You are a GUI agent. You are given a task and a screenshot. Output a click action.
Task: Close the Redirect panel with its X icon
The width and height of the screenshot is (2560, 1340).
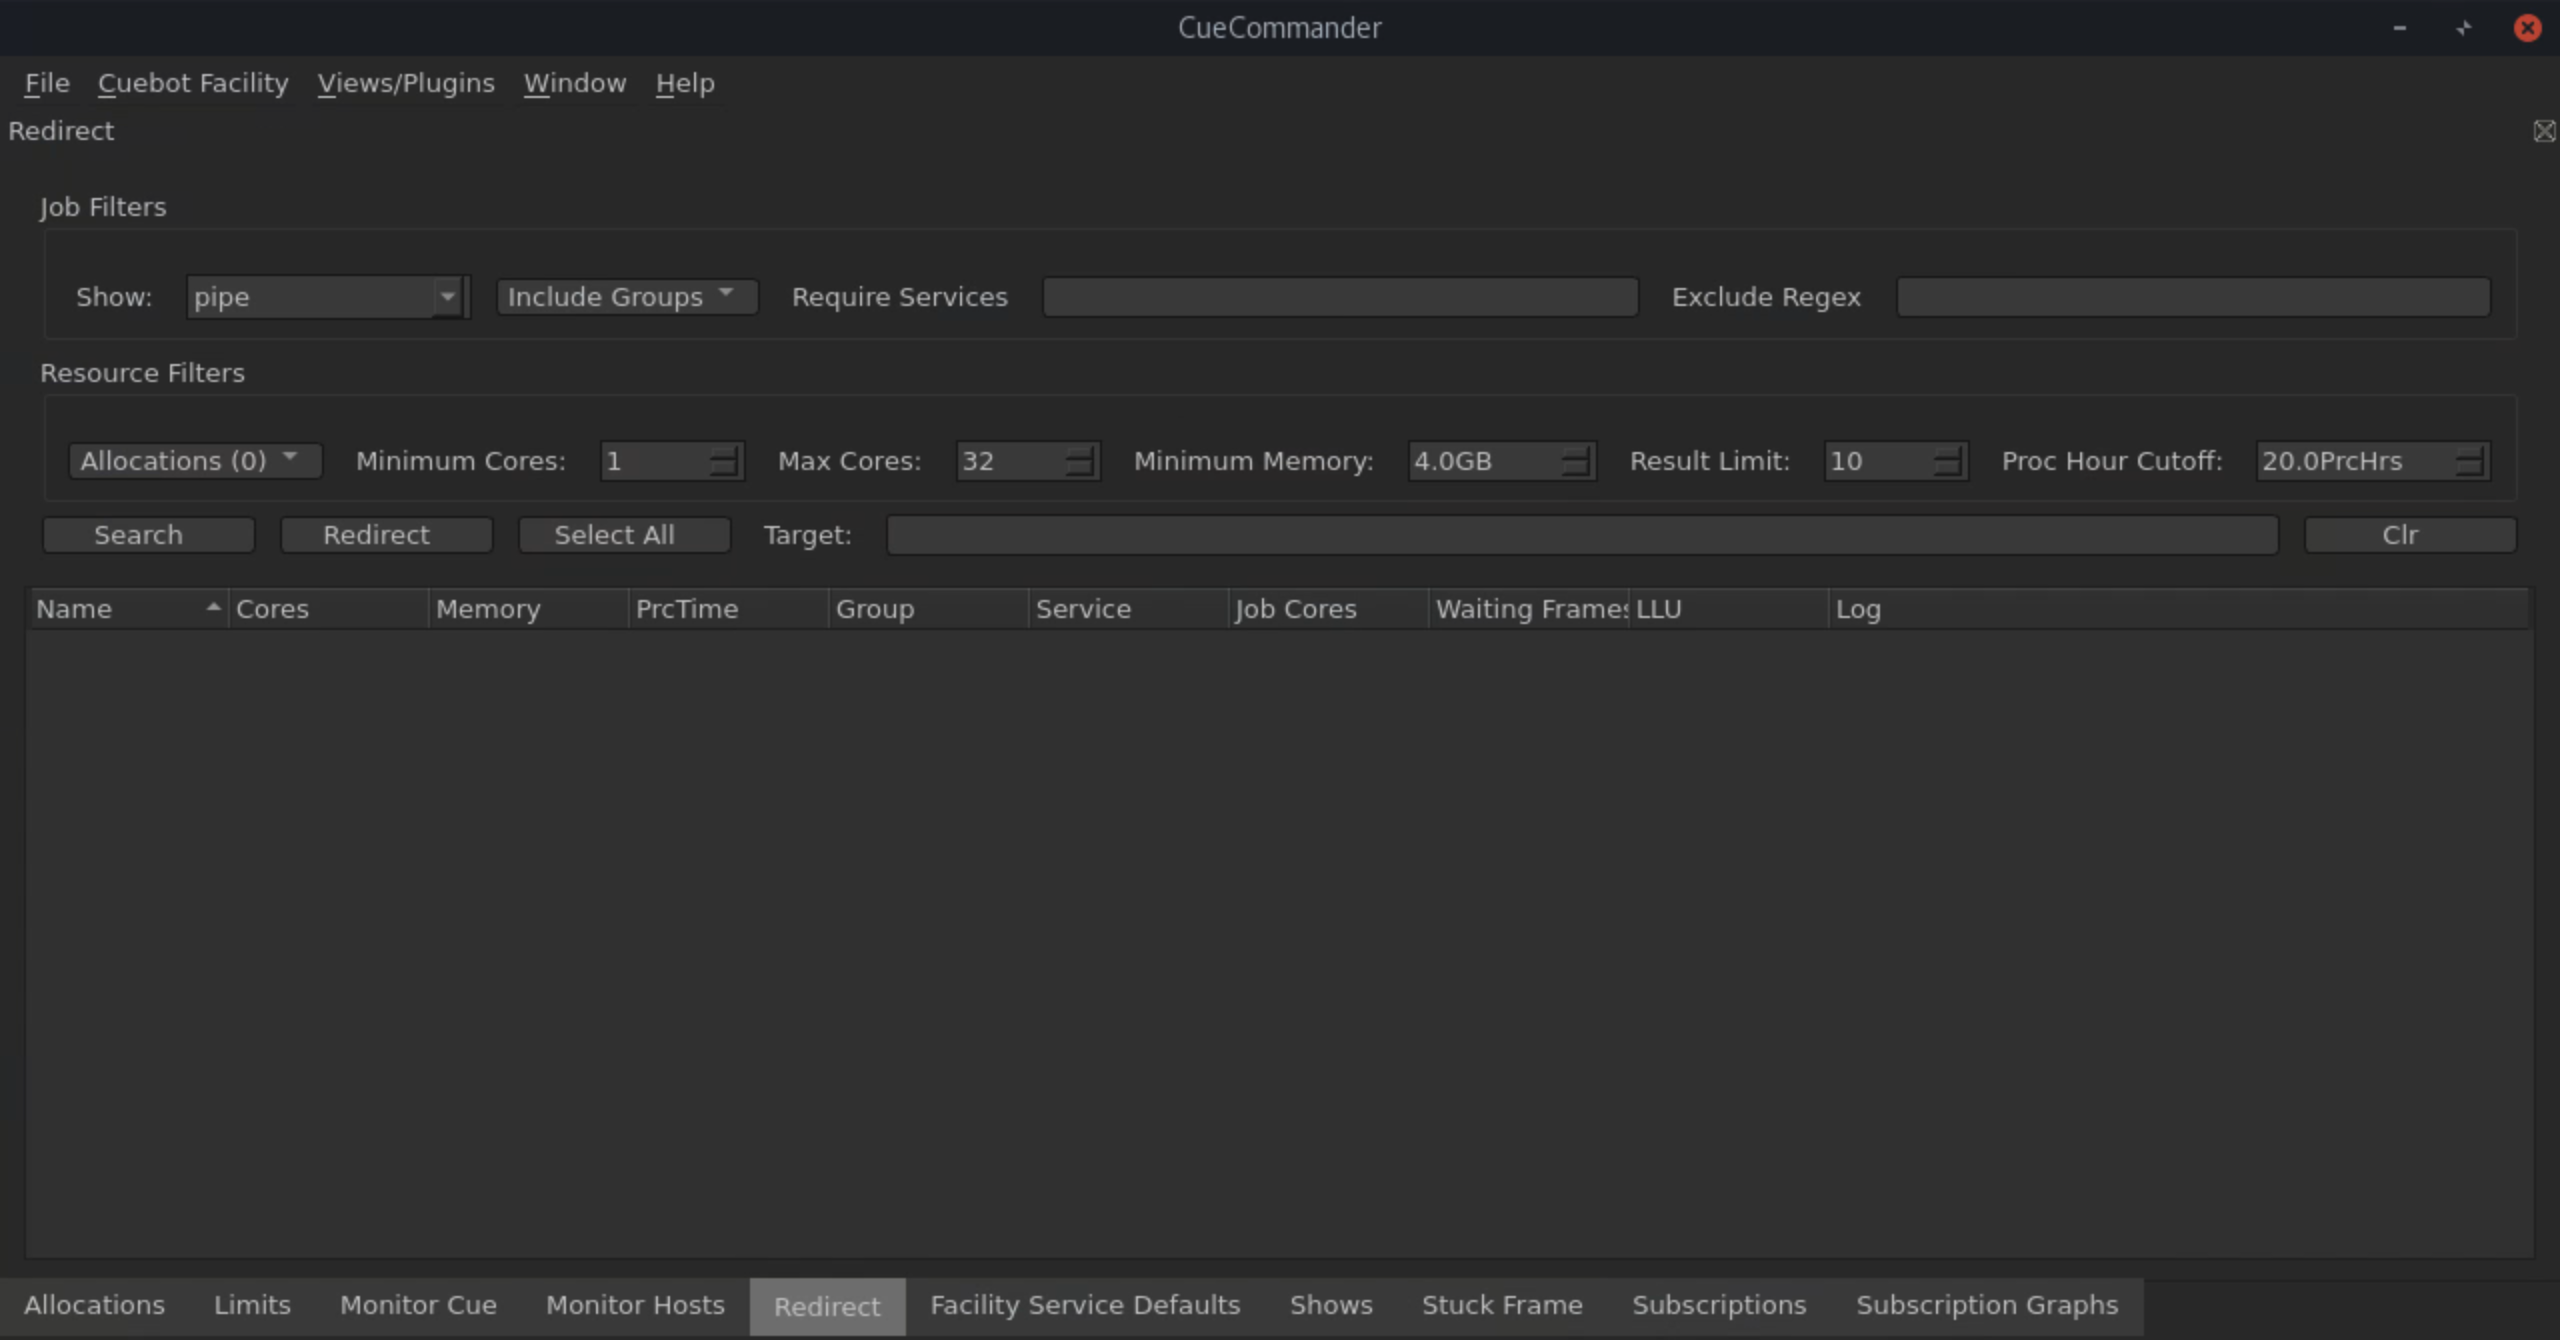[x=2545, y=131]
